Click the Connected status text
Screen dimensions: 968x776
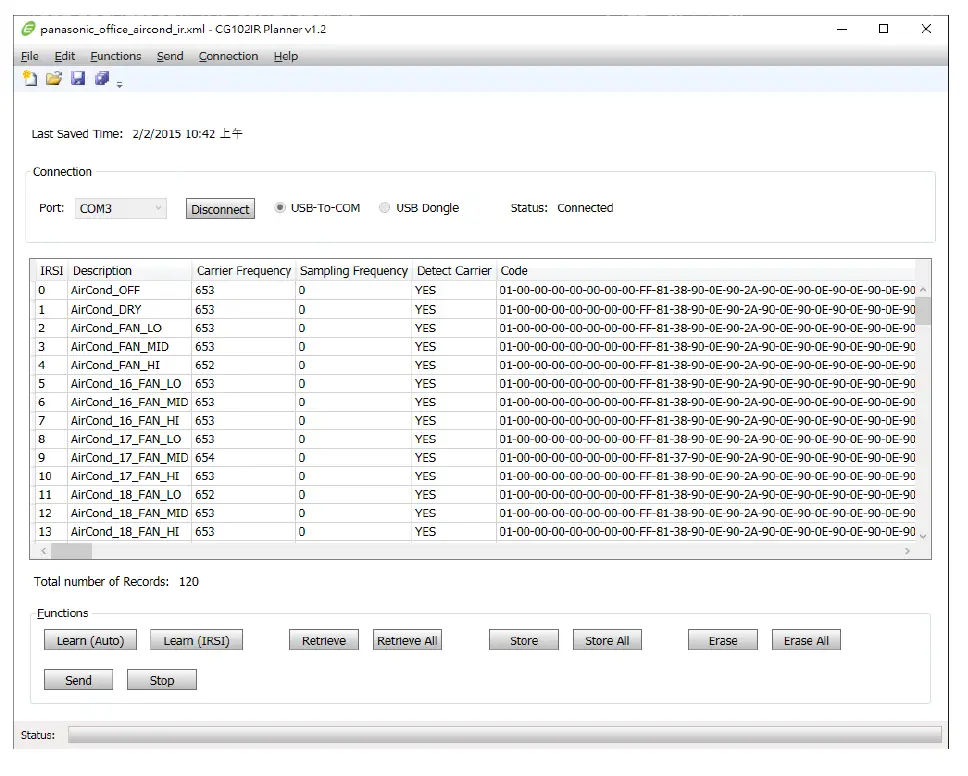tap(585, 208)
